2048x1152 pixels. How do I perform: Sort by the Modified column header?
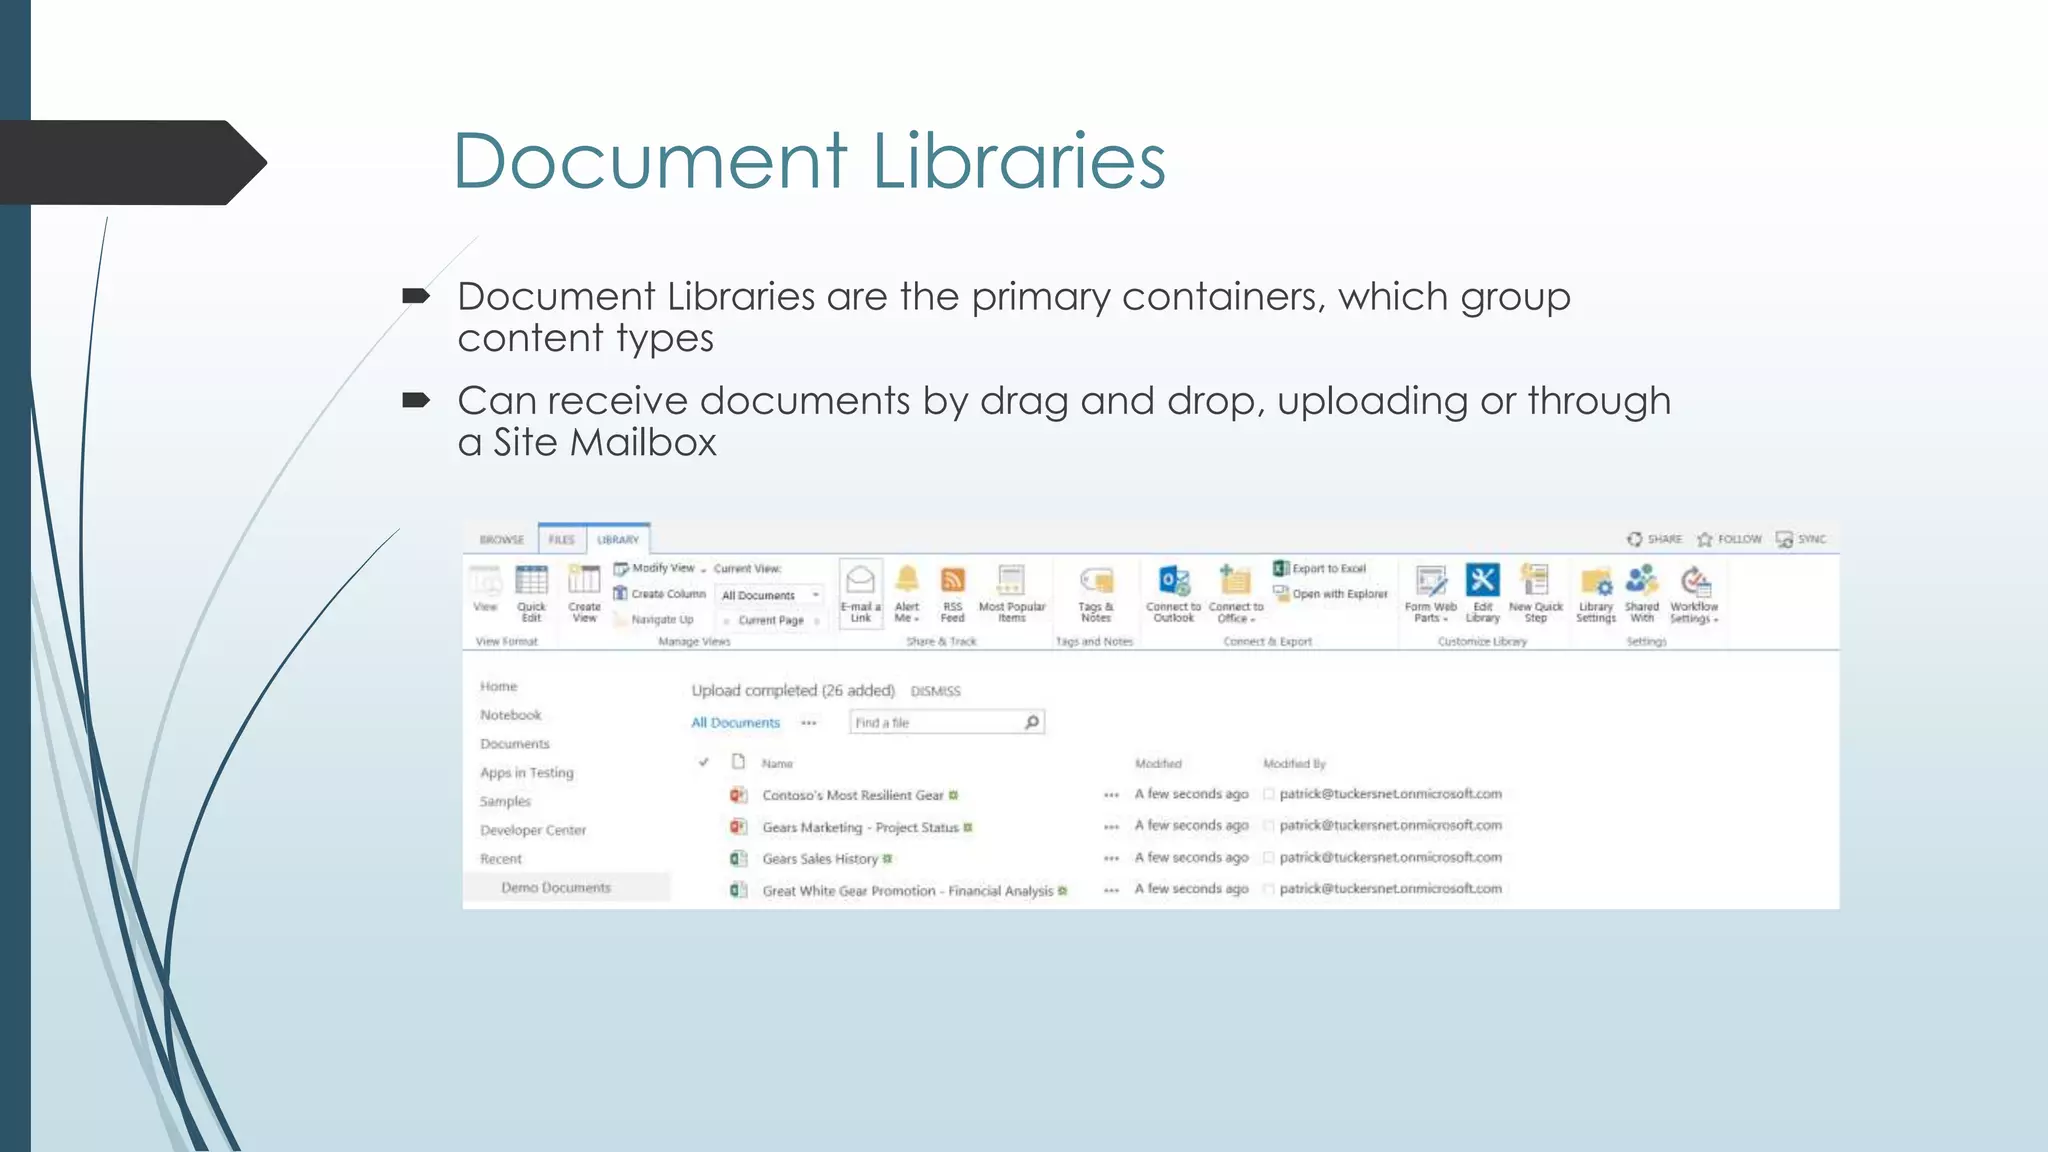1158,764
